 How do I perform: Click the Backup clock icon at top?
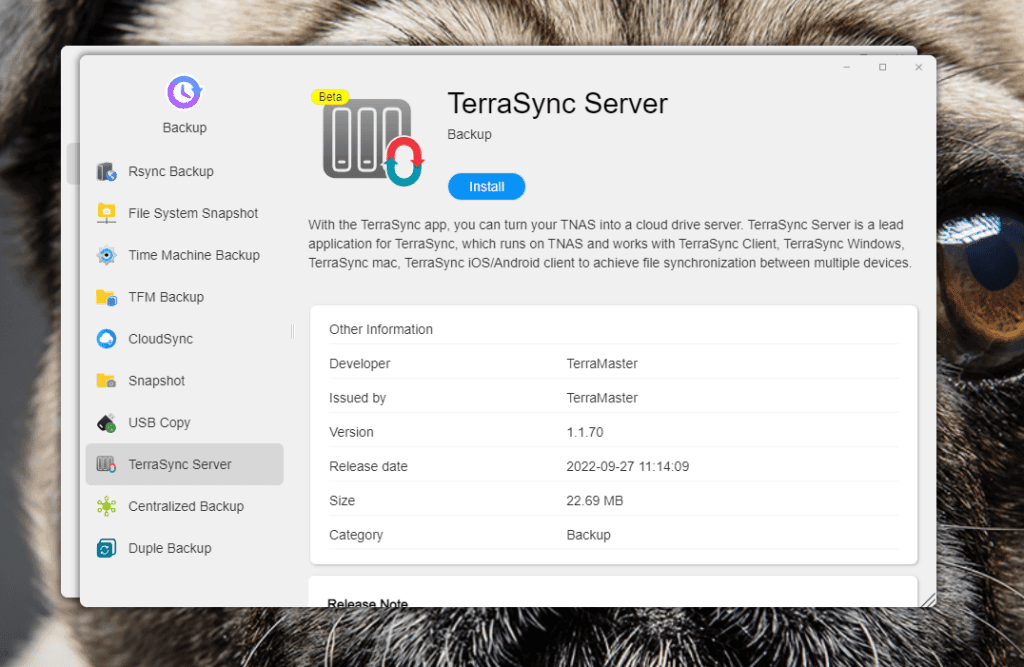click(184, 92)
